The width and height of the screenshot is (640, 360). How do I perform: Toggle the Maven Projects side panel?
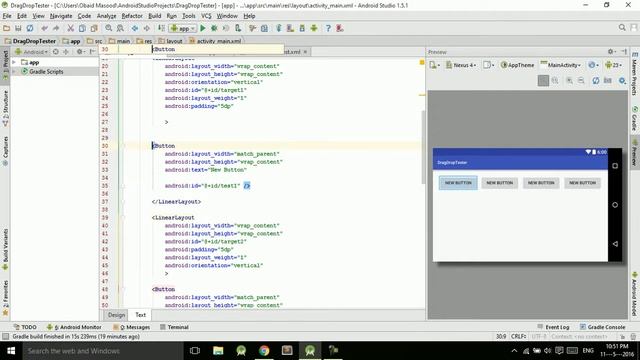(635, 74)
